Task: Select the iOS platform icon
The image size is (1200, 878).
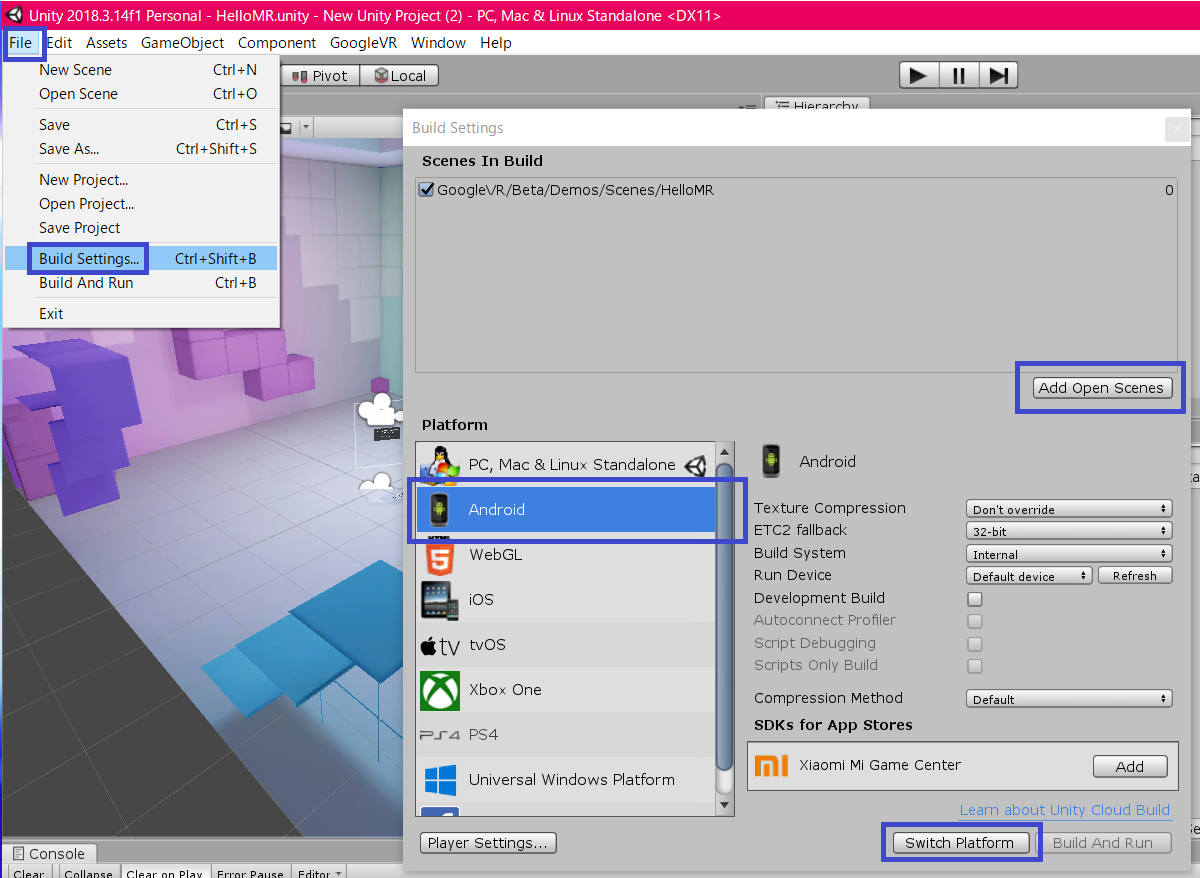Action: coord(439,600)
